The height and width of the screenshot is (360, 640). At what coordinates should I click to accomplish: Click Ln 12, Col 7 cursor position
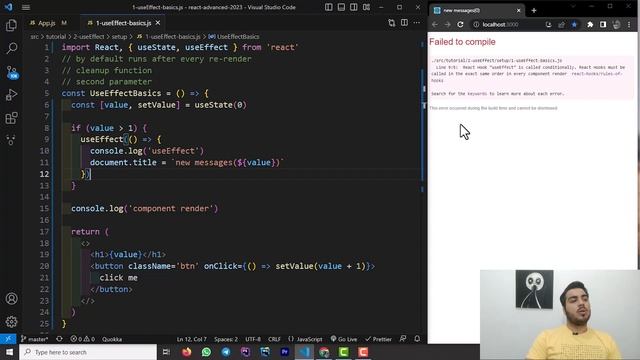point(191,339)
